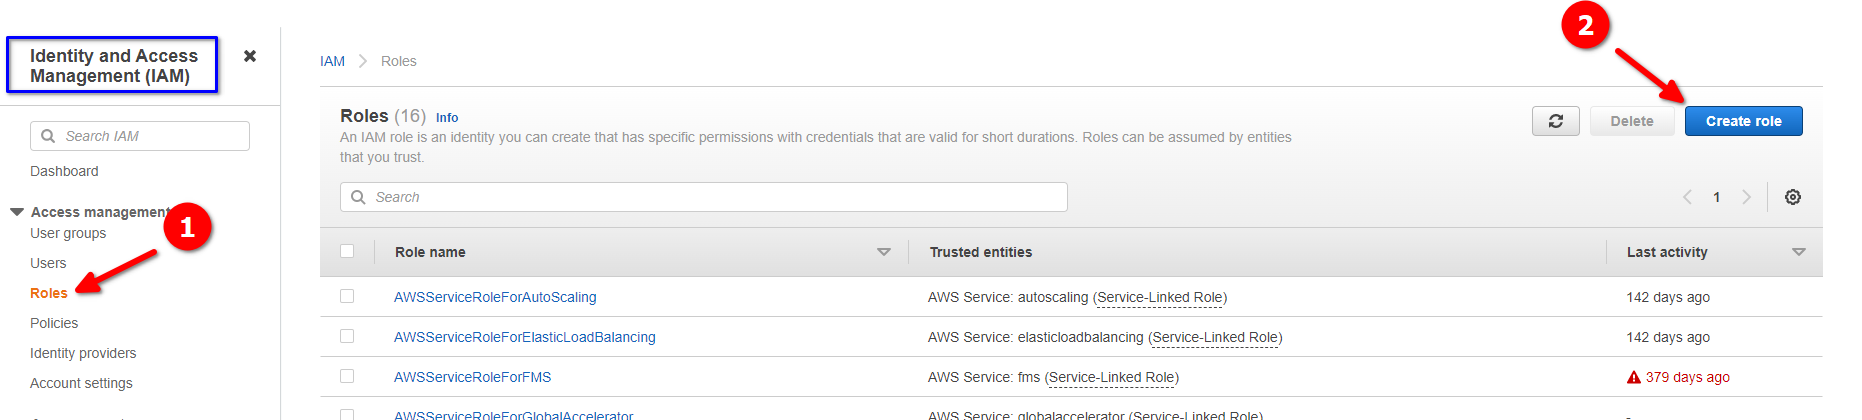
Task: Open table preferences gear icon
Action: pos(1793,197)
